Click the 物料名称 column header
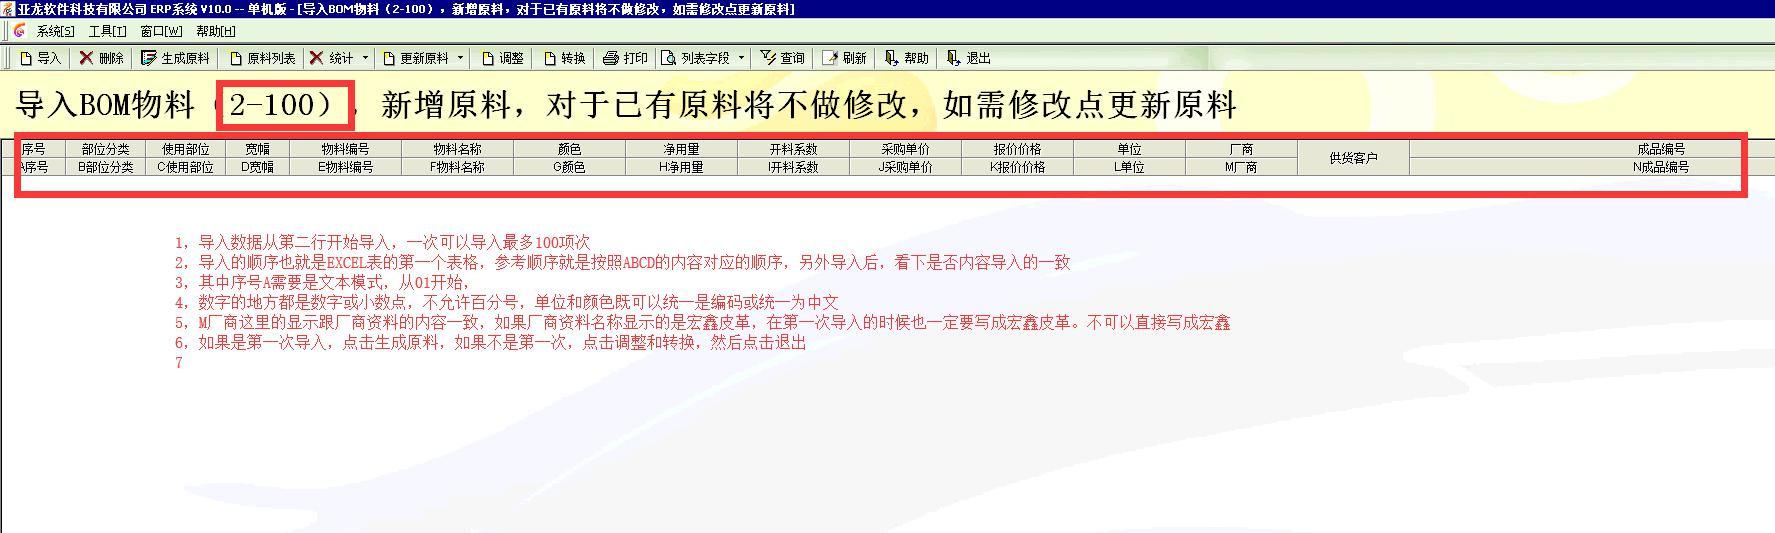The width and height of the screenshot is (1775, 533). pos(457,149)
